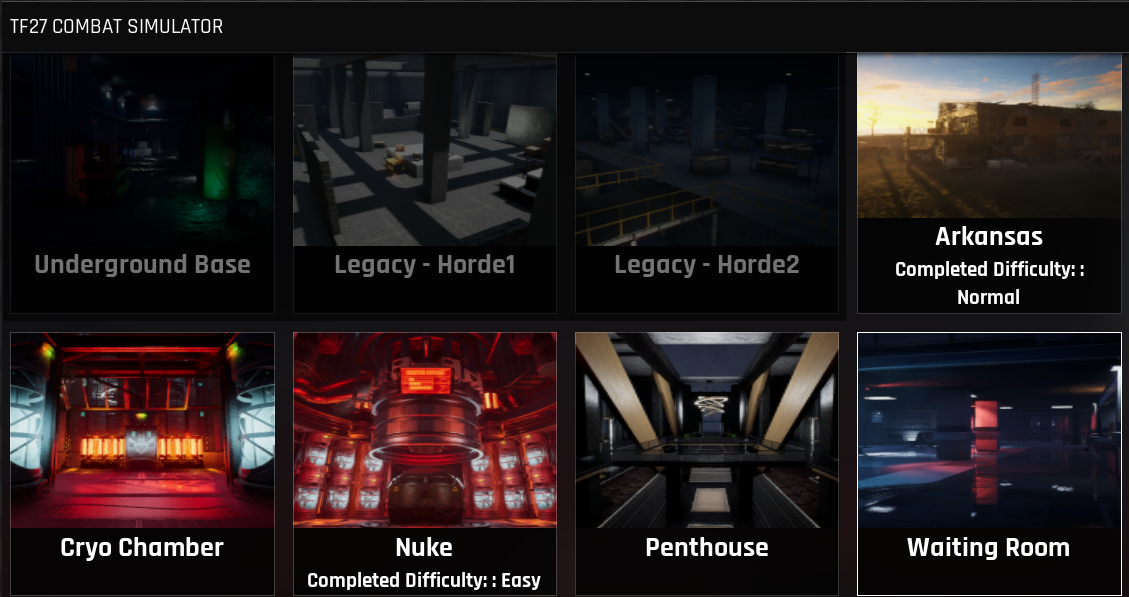Choose the Legacy - Horde2 map image

coord(707,150)
